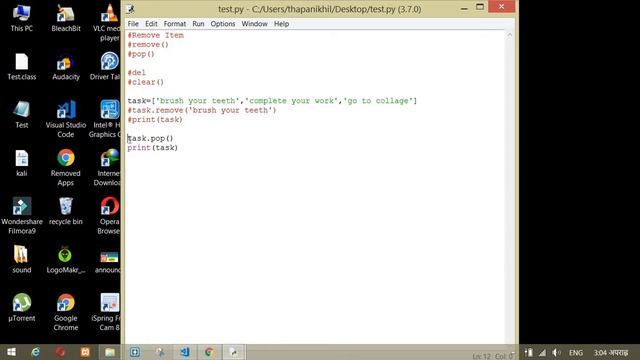The height and width of the screenshot is (360, 640).
Task: Click the Ln: 12 status bar indicator
Action: (x=482, y=356)
